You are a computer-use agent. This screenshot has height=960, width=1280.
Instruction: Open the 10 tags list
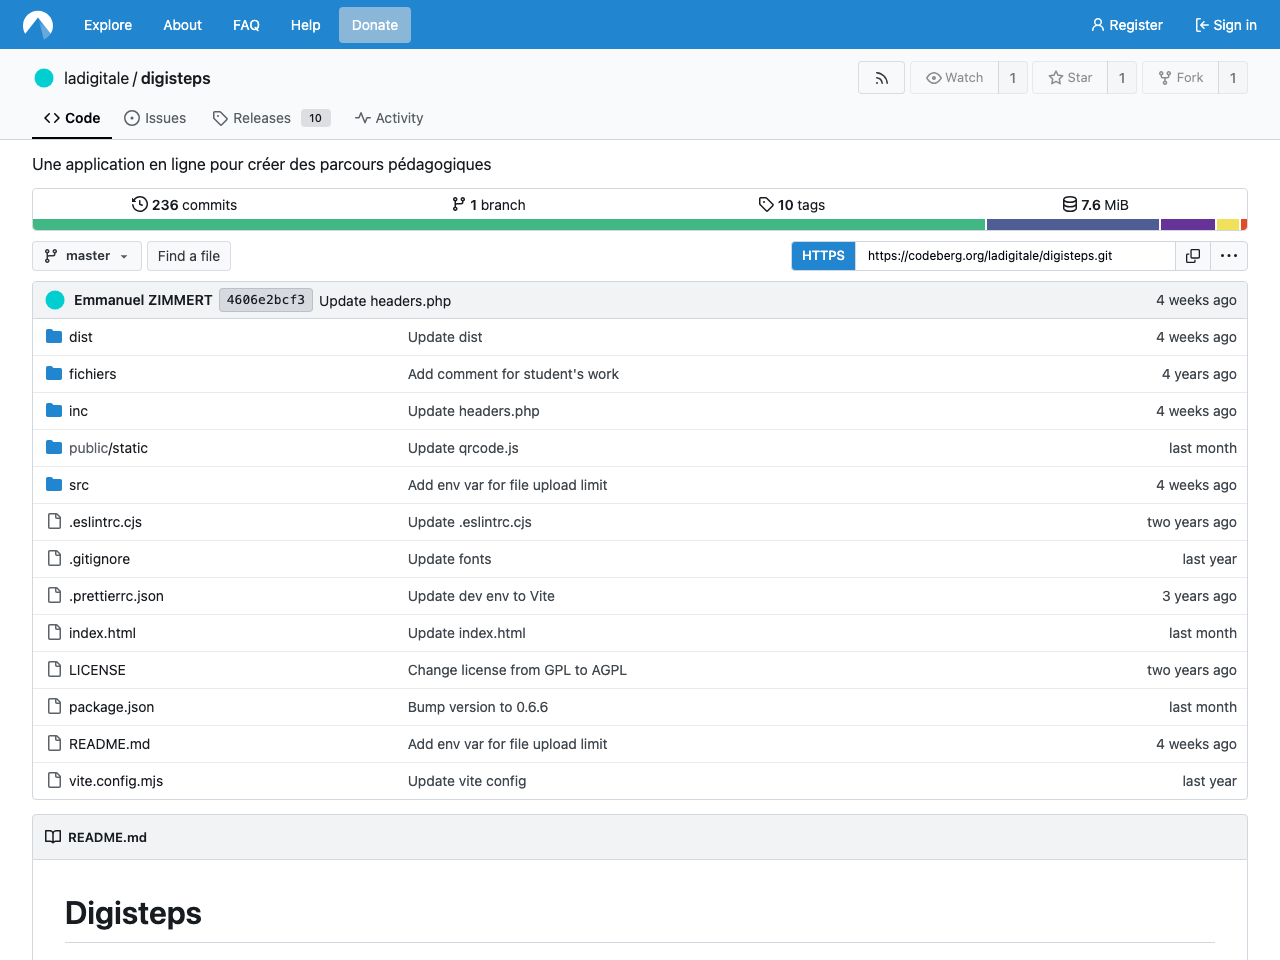(x=792, y=204)
